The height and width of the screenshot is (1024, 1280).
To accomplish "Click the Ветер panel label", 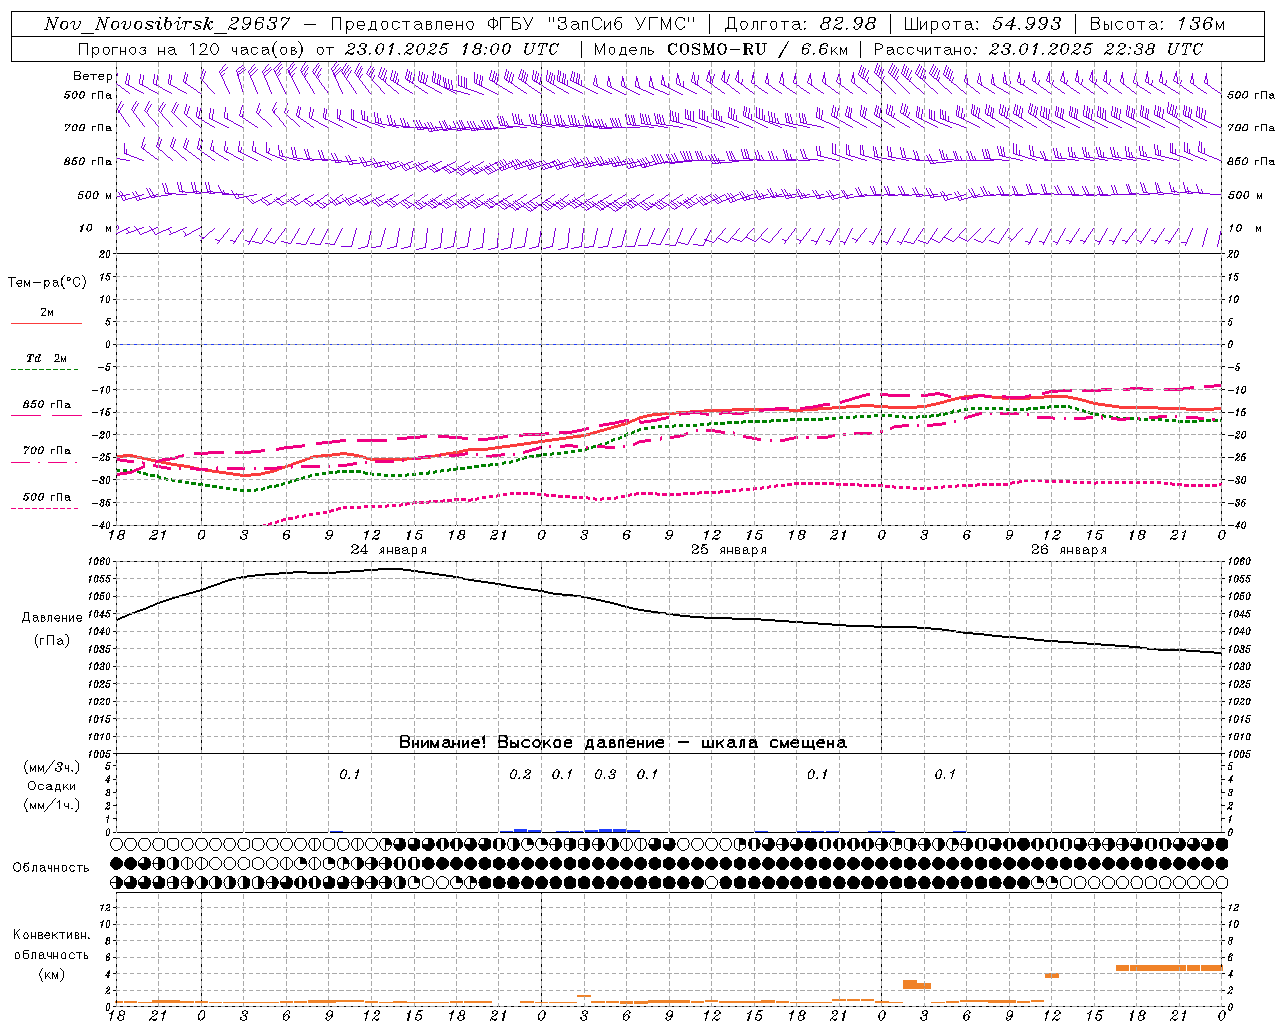I will click(x=92, y=76).
